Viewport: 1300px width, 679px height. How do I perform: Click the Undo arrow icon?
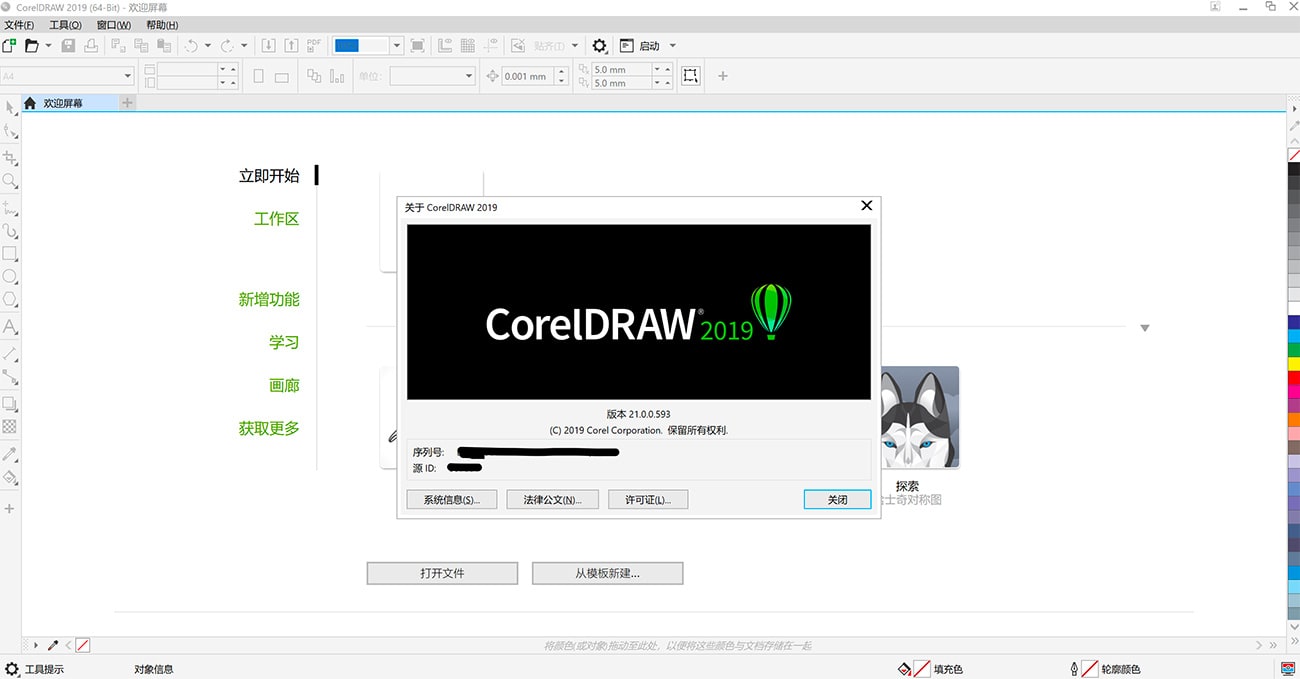click(191, 45)
